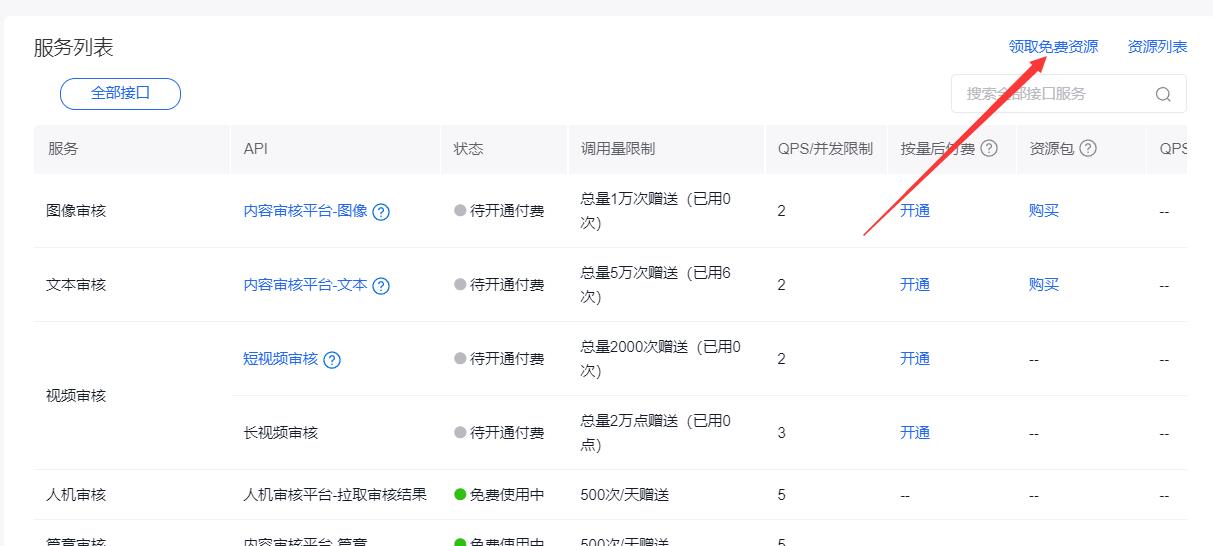Image resolution: width=1213 pixels, height=546 pixels.
Task: Click 待开通付费 status in 长视频审核 row
Action: pos(499,433)
